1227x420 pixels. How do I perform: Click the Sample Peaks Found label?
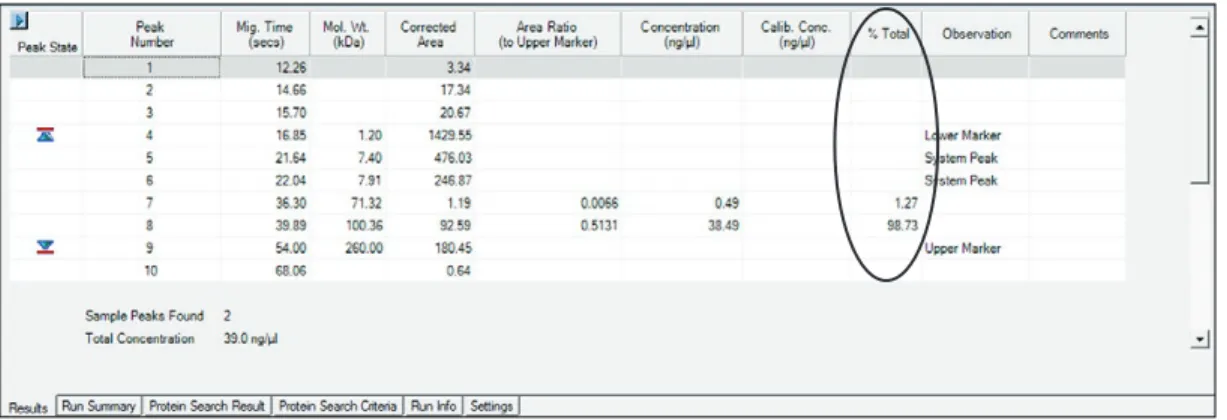click(146, 316)
